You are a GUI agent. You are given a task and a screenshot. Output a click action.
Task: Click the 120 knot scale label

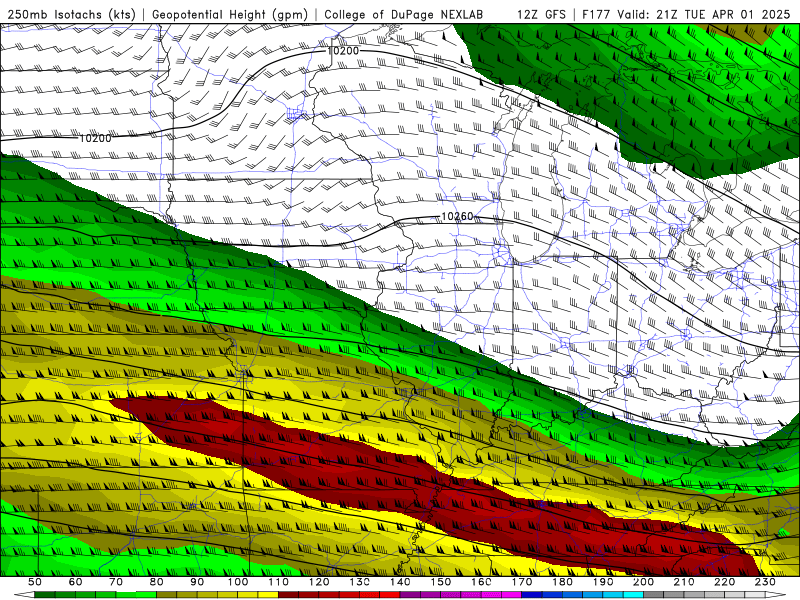pos(319,582)
